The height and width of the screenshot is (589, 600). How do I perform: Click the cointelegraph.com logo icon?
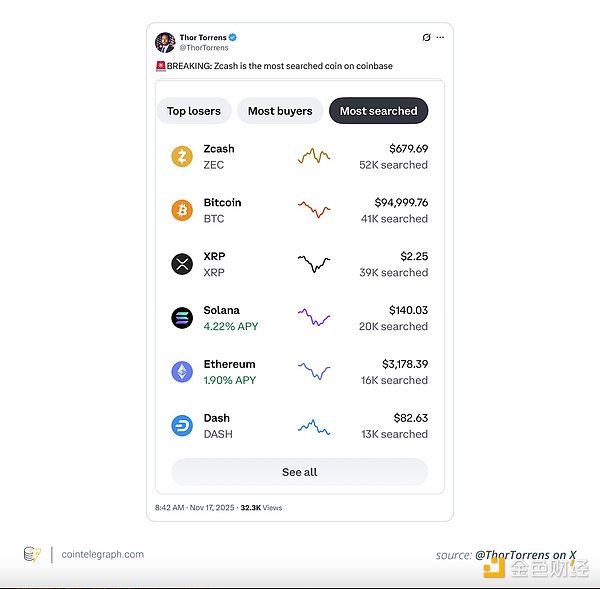(32, 554)
